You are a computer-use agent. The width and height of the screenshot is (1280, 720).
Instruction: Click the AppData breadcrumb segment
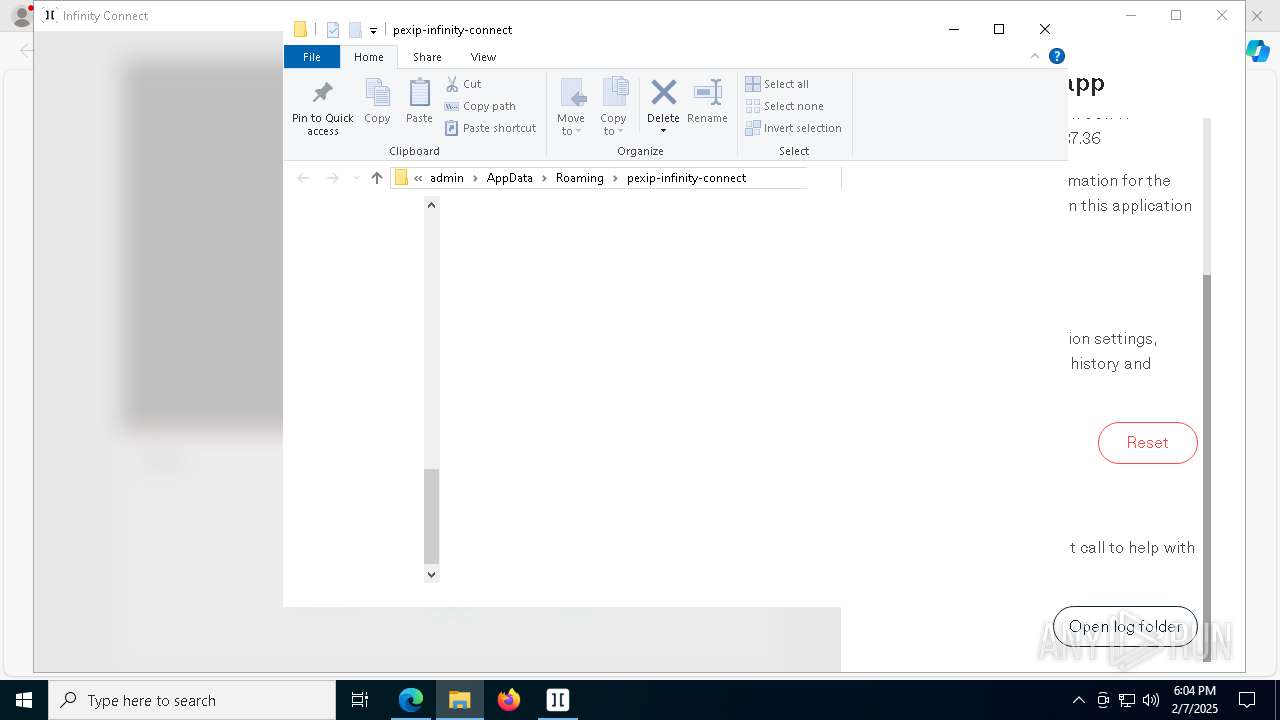click(509, 178)
